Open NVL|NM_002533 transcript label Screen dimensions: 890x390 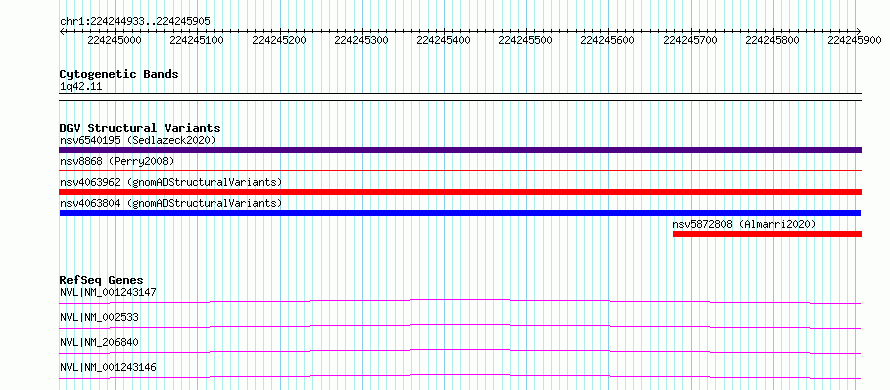[x=99, y=318]
